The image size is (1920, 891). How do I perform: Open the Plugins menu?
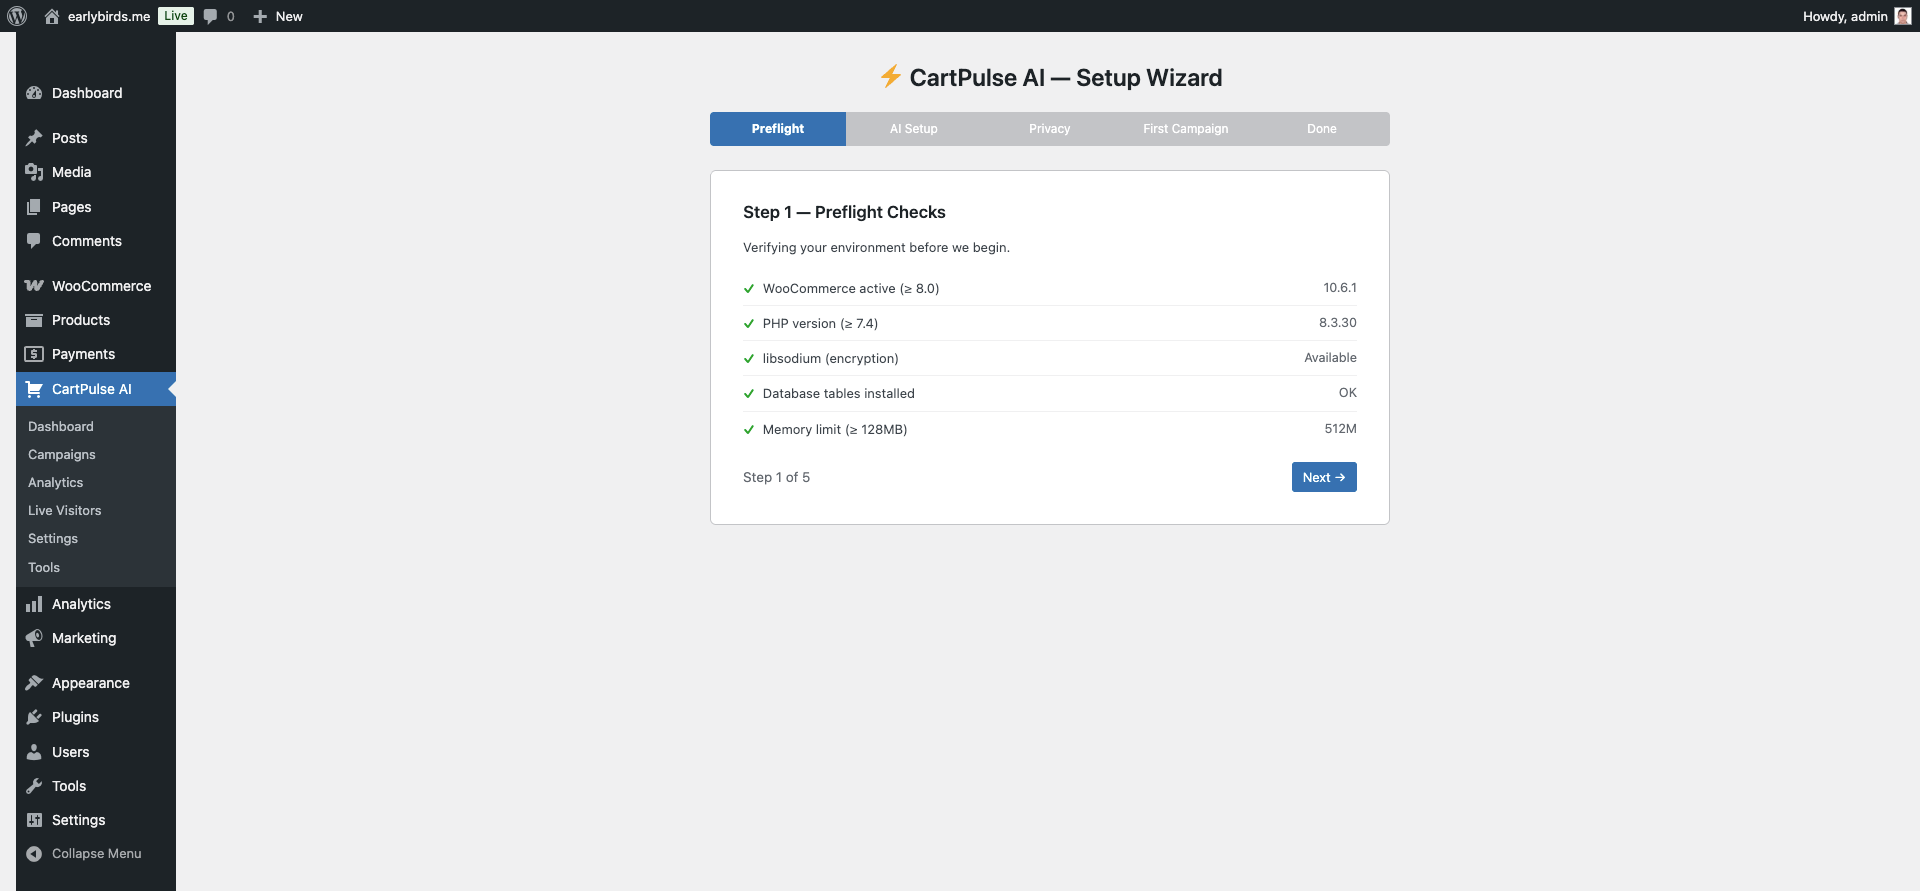click(75, 717)
